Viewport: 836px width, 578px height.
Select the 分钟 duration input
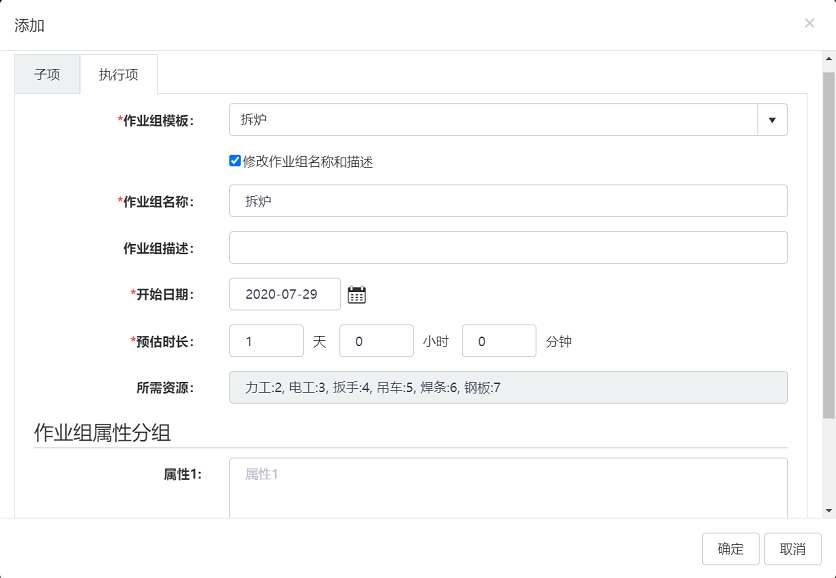498,341
